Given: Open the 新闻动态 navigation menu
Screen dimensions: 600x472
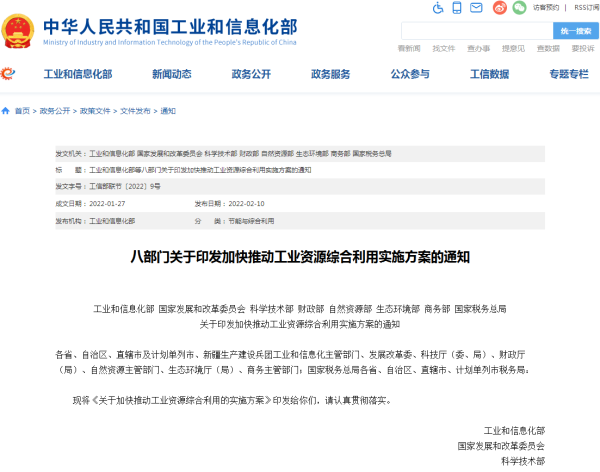Looking at the screenshot, I should [x=171, y=74].
